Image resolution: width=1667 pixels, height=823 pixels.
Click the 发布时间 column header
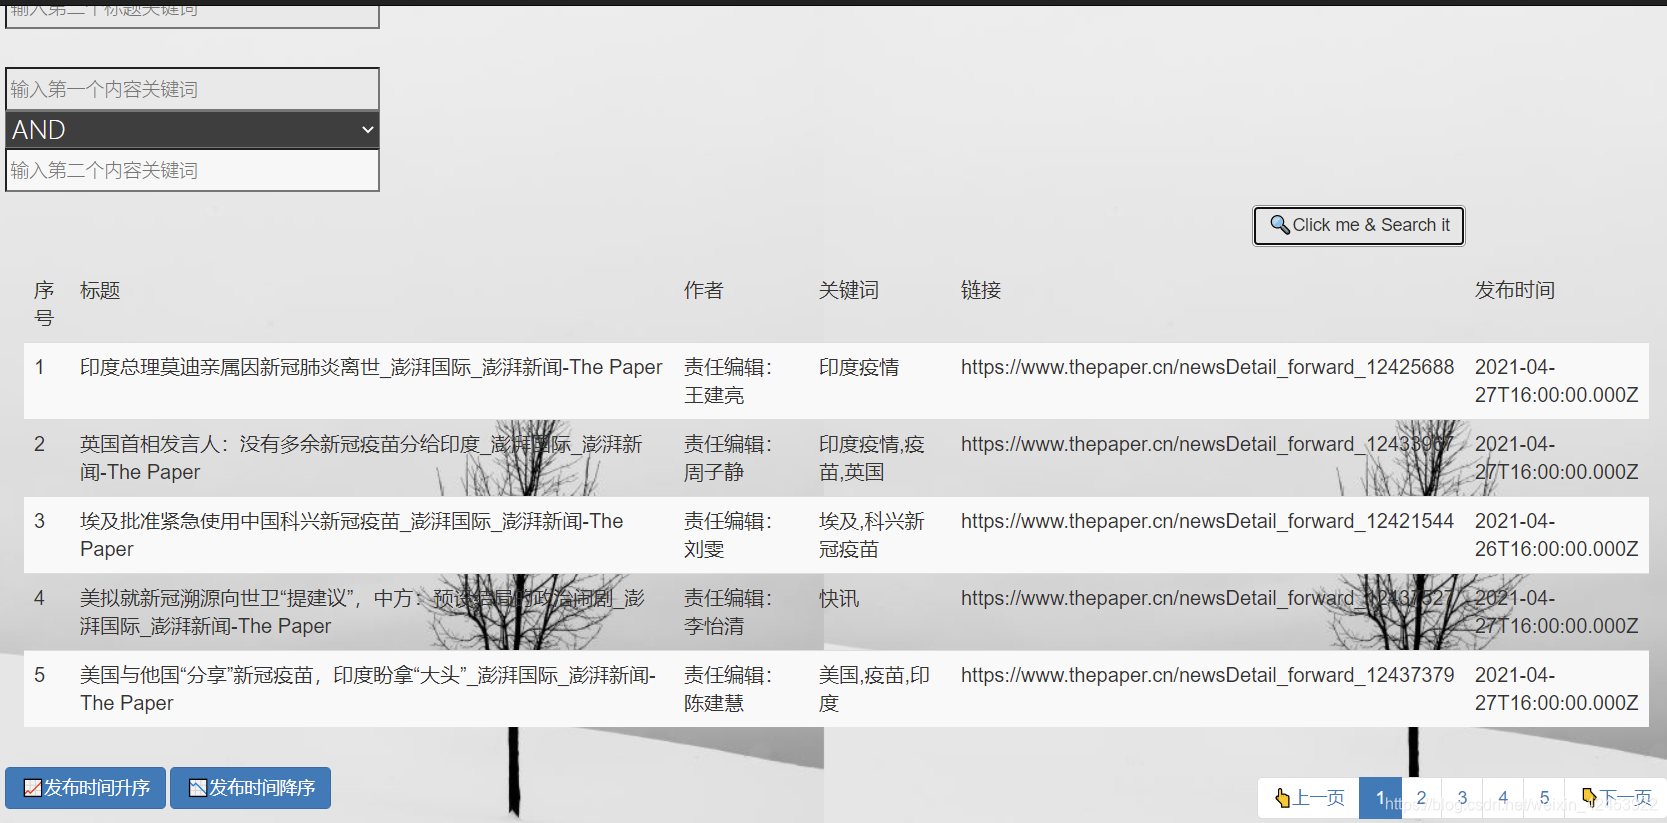tap(1515, 290)
